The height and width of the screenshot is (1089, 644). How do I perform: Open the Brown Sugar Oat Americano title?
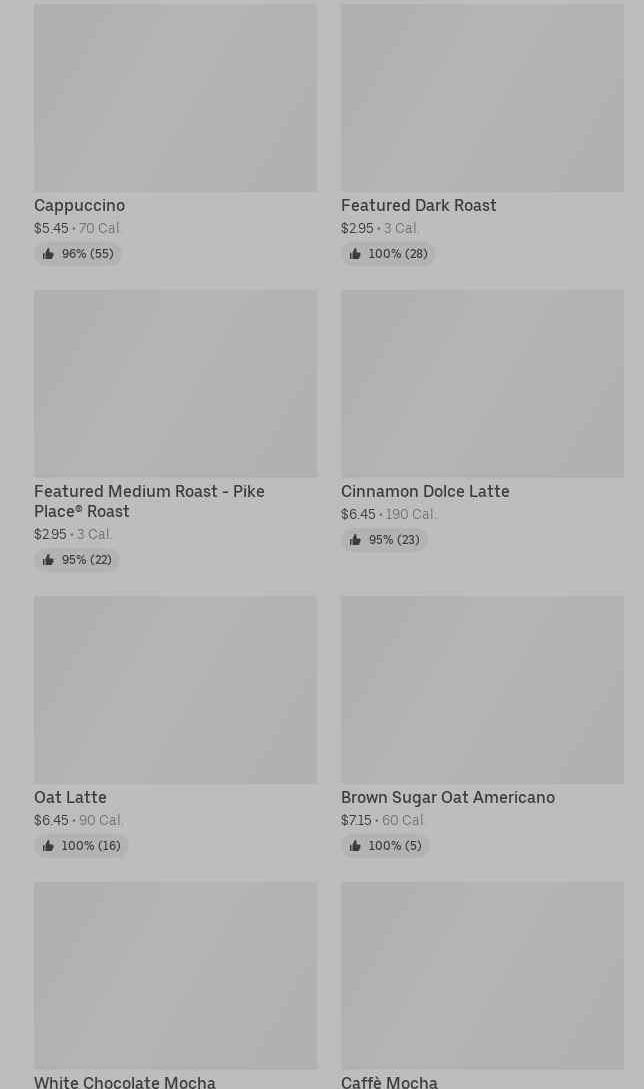[447, 797]
